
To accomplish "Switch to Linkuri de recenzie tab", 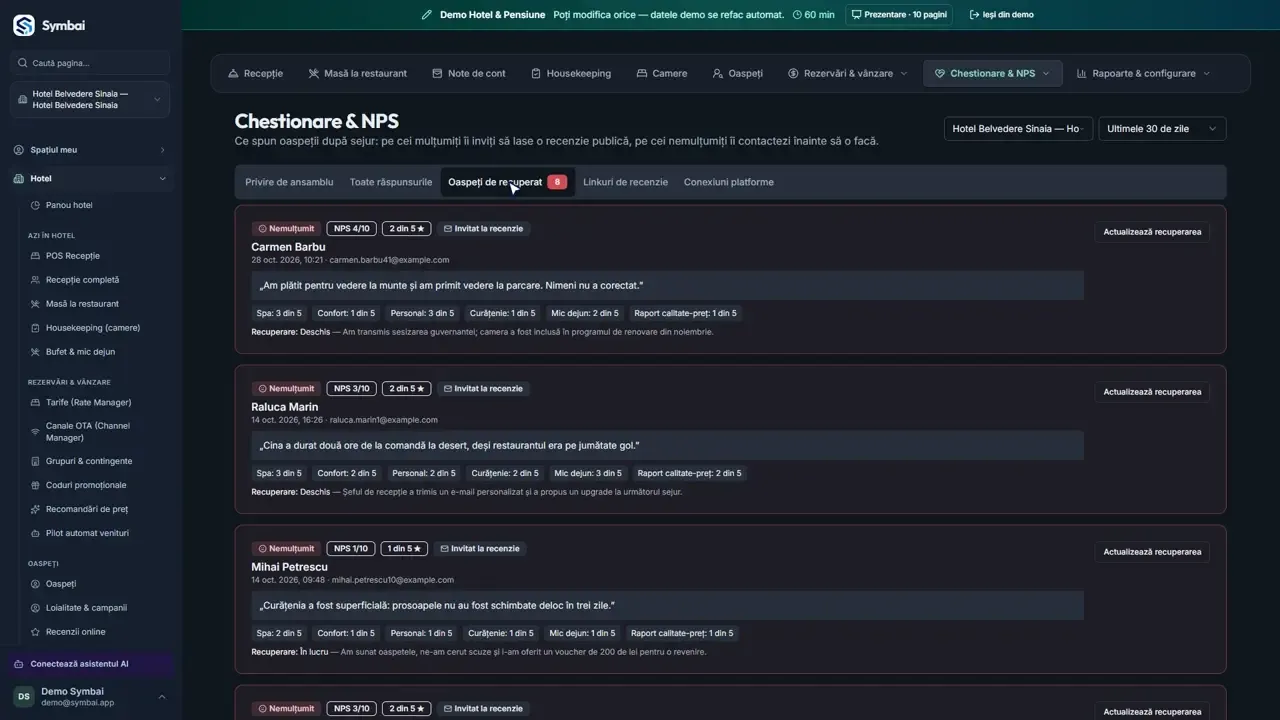I will [625, 182].
